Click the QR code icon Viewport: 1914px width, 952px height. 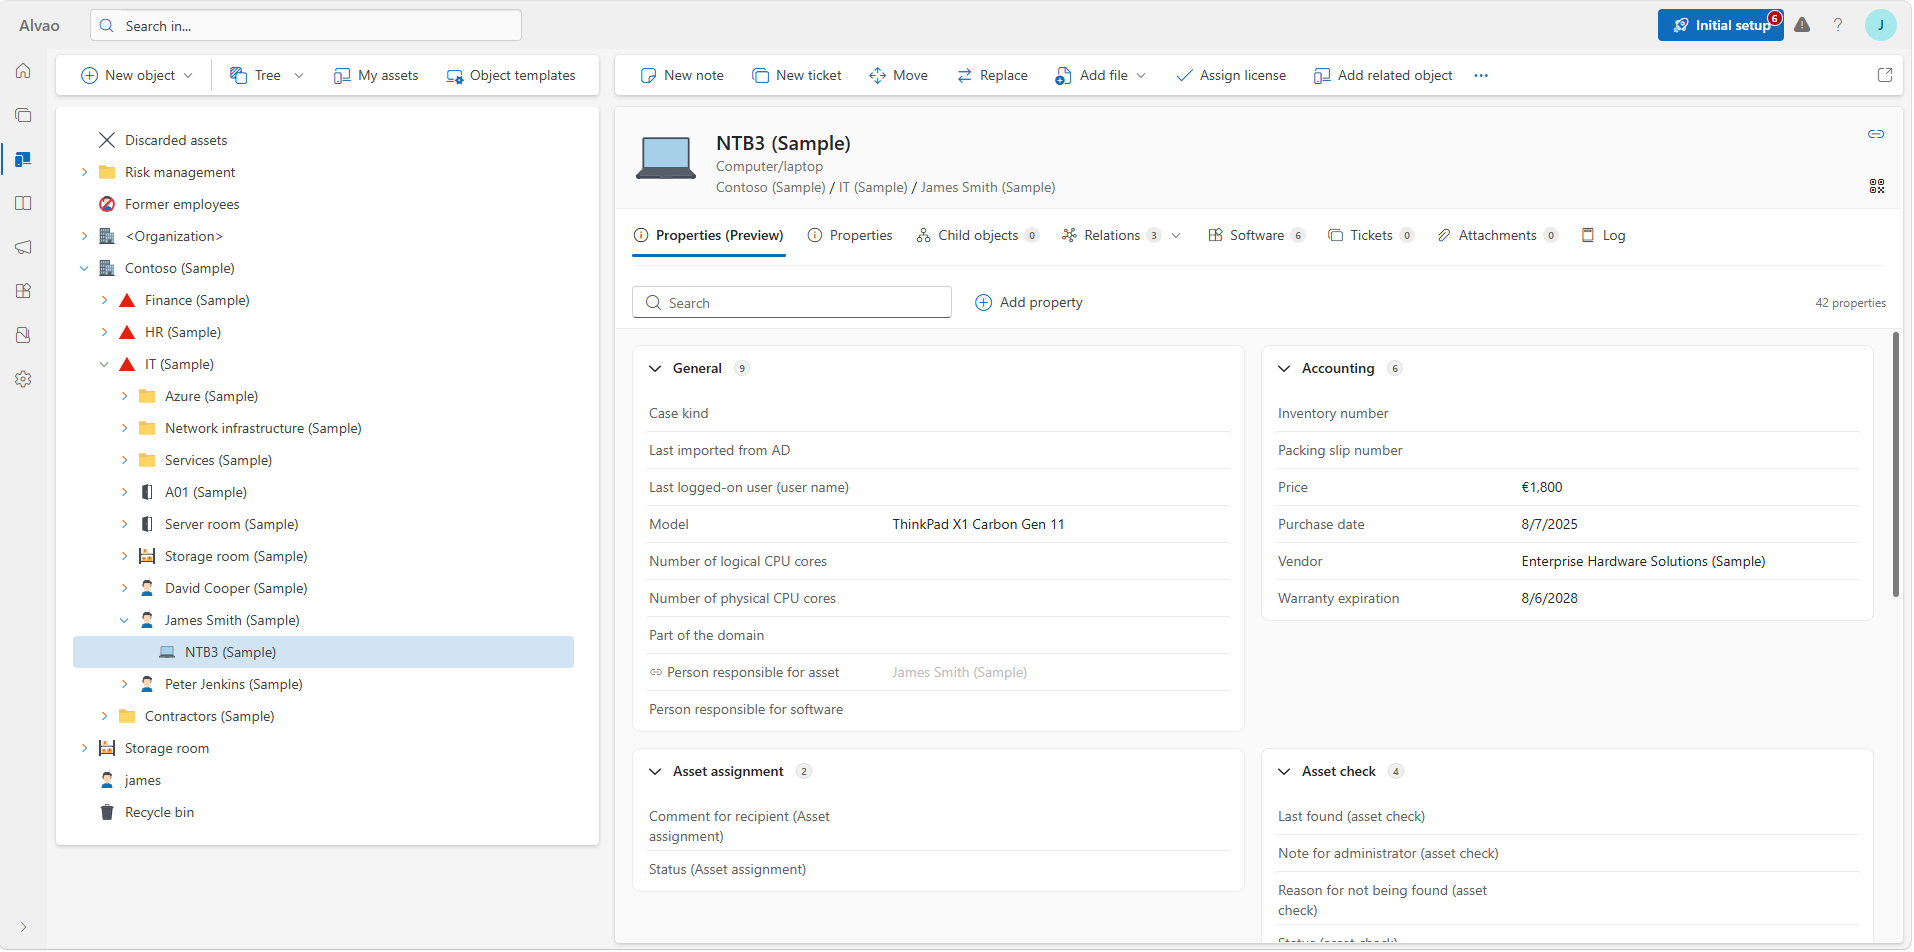(1877, 186)
